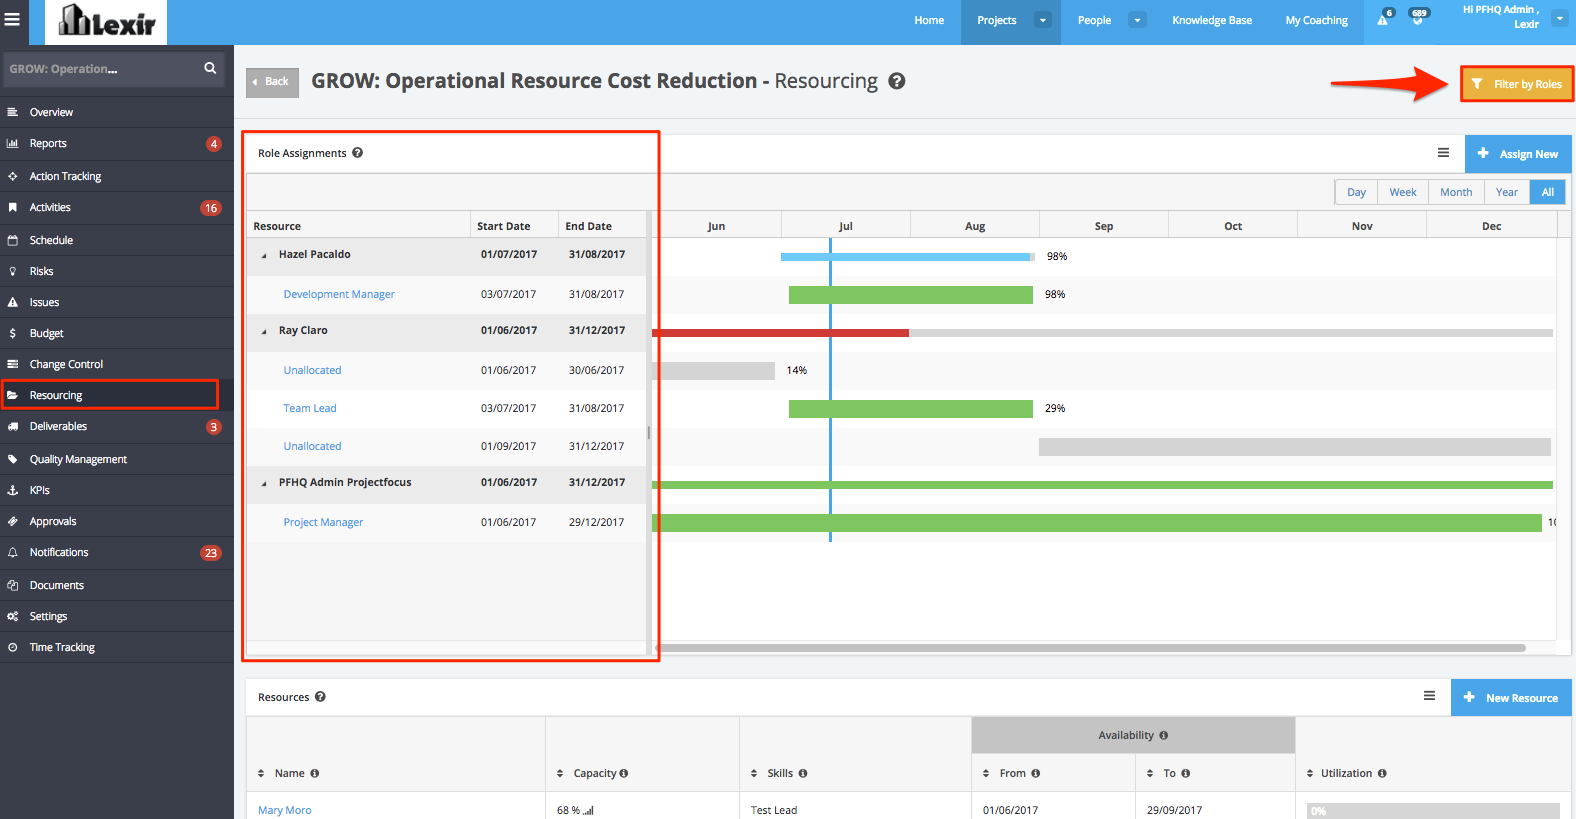This screenshot has height=819, width=1576.
Task: Click info icon beside To column
Action: 1185,773
